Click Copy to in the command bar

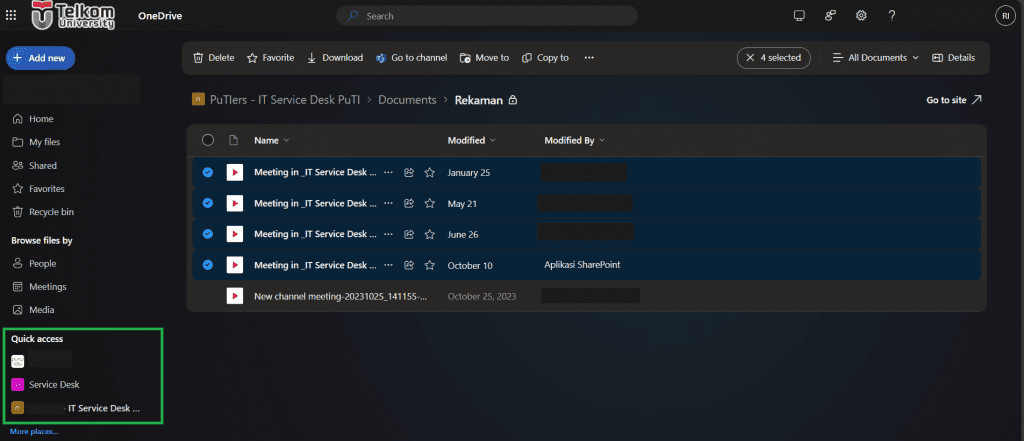tap(545, 57)
